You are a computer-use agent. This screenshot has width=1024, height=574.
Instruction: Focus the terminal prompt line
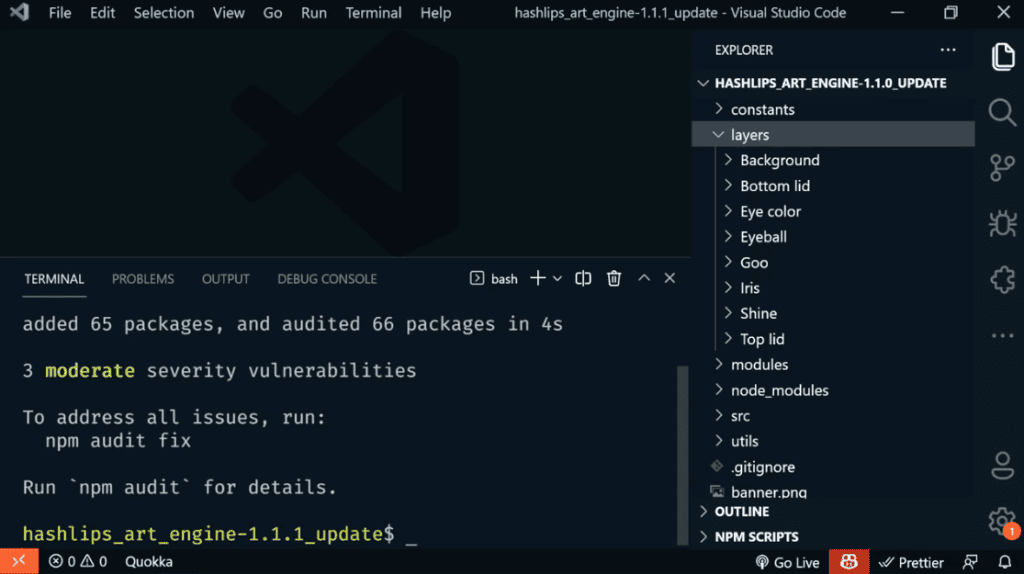[219, 534]
